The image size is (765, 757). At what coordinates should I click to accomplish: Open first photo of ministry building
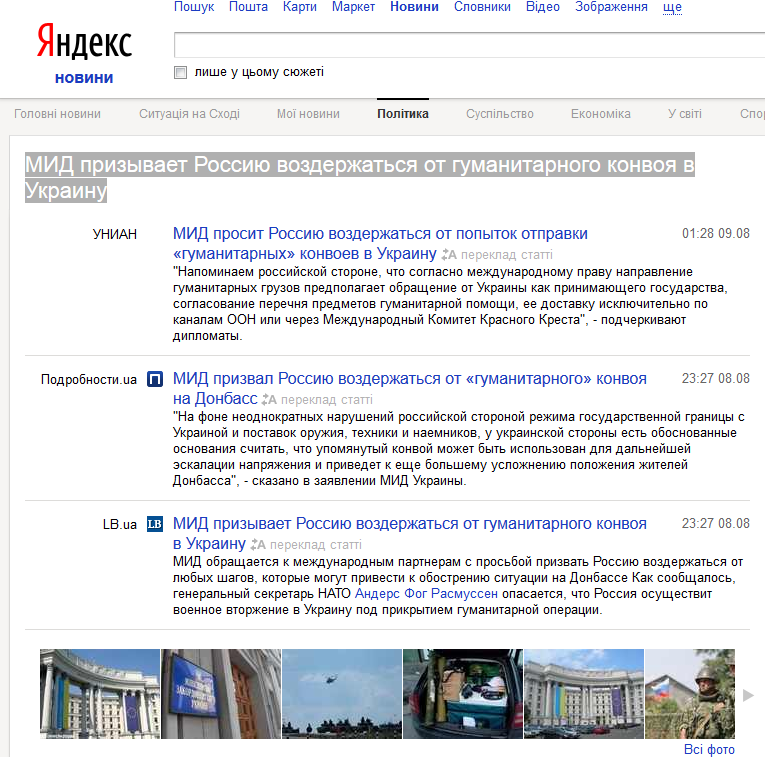pos(100,694)
